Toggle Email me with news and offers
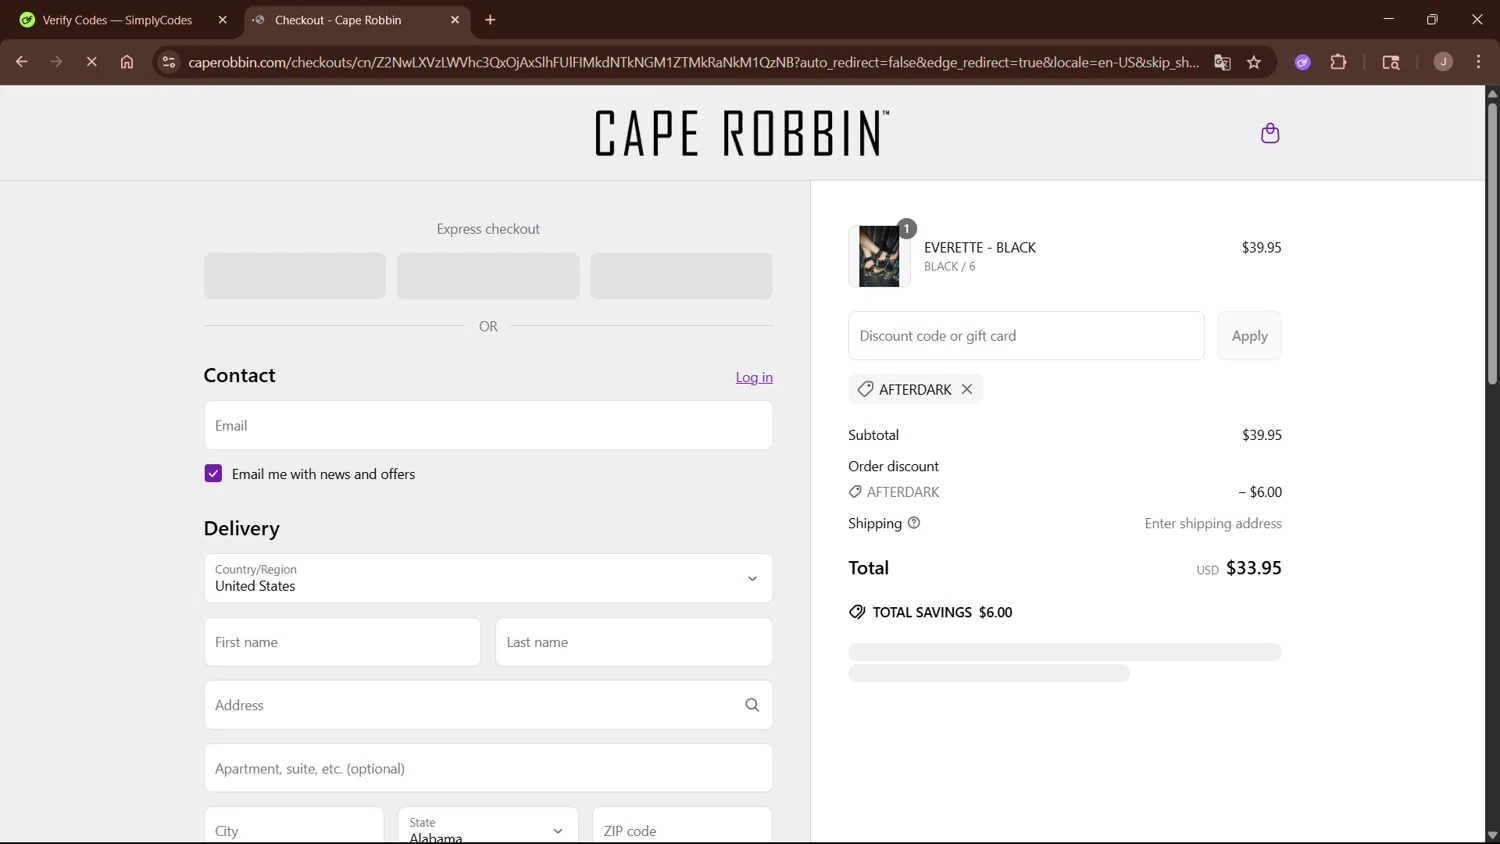This screenshot has width=1500, height=844. 213,474
